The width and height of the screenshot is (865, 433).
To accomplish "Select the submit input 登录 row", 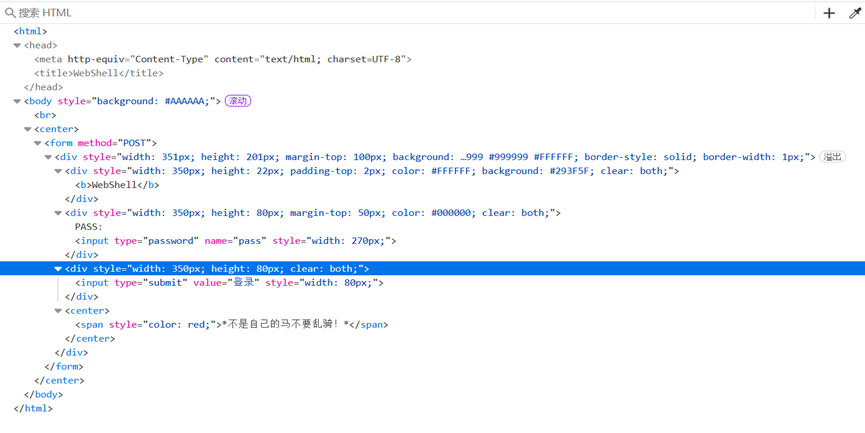I will (x=432, y=282).
